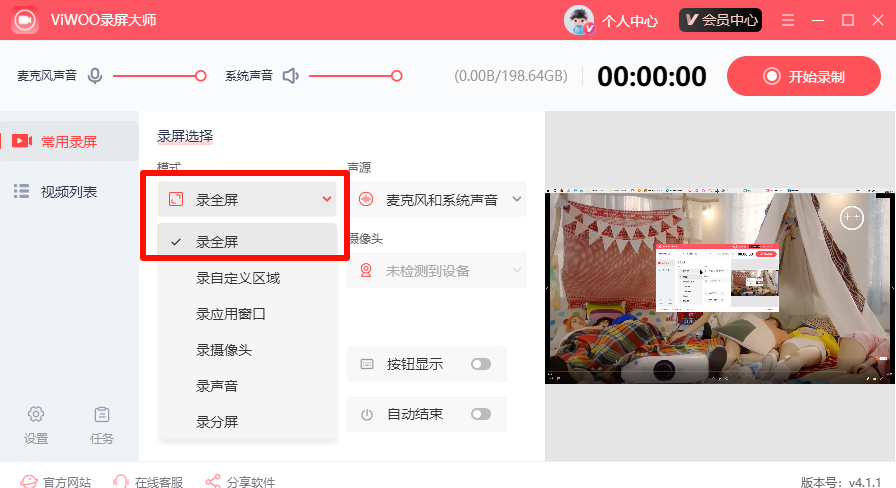Adjust the 系统声音 volume slider handle
This screenshot has height=488, width=896.
click(x=397, y=76)
